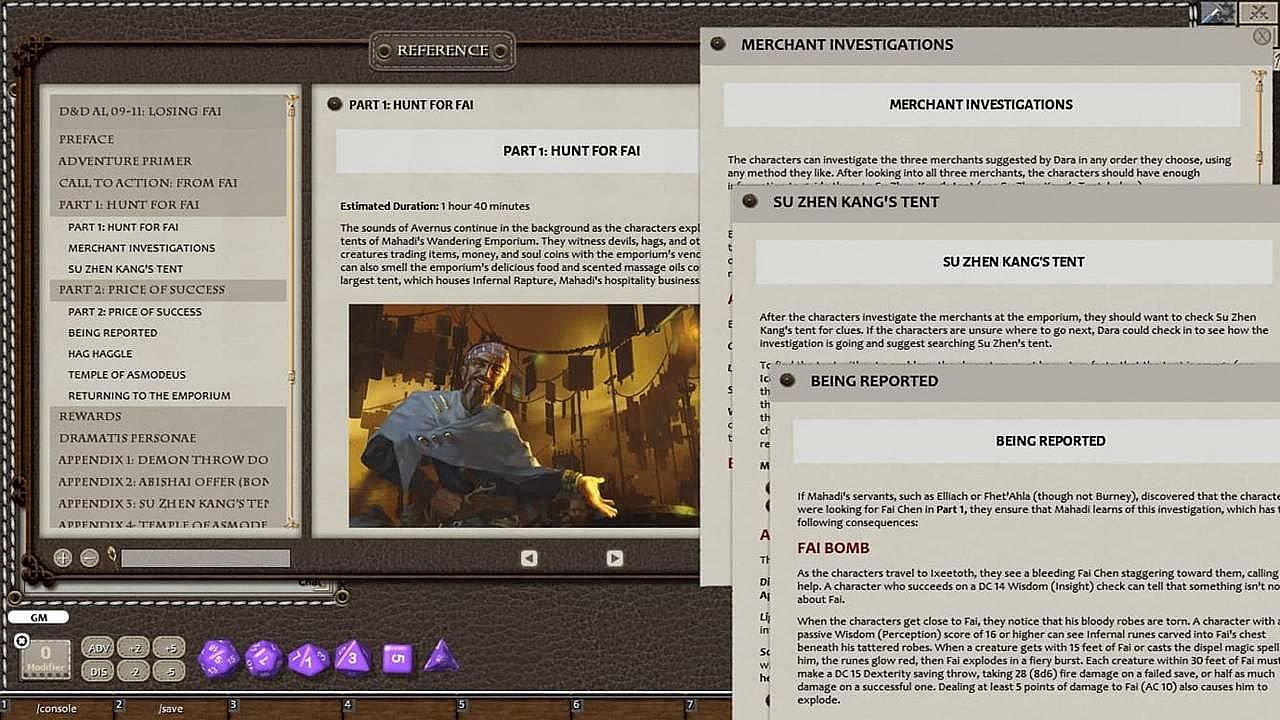1280x720 pixels.
Task: Roll the purple d6 die
Action: (397, 658)
